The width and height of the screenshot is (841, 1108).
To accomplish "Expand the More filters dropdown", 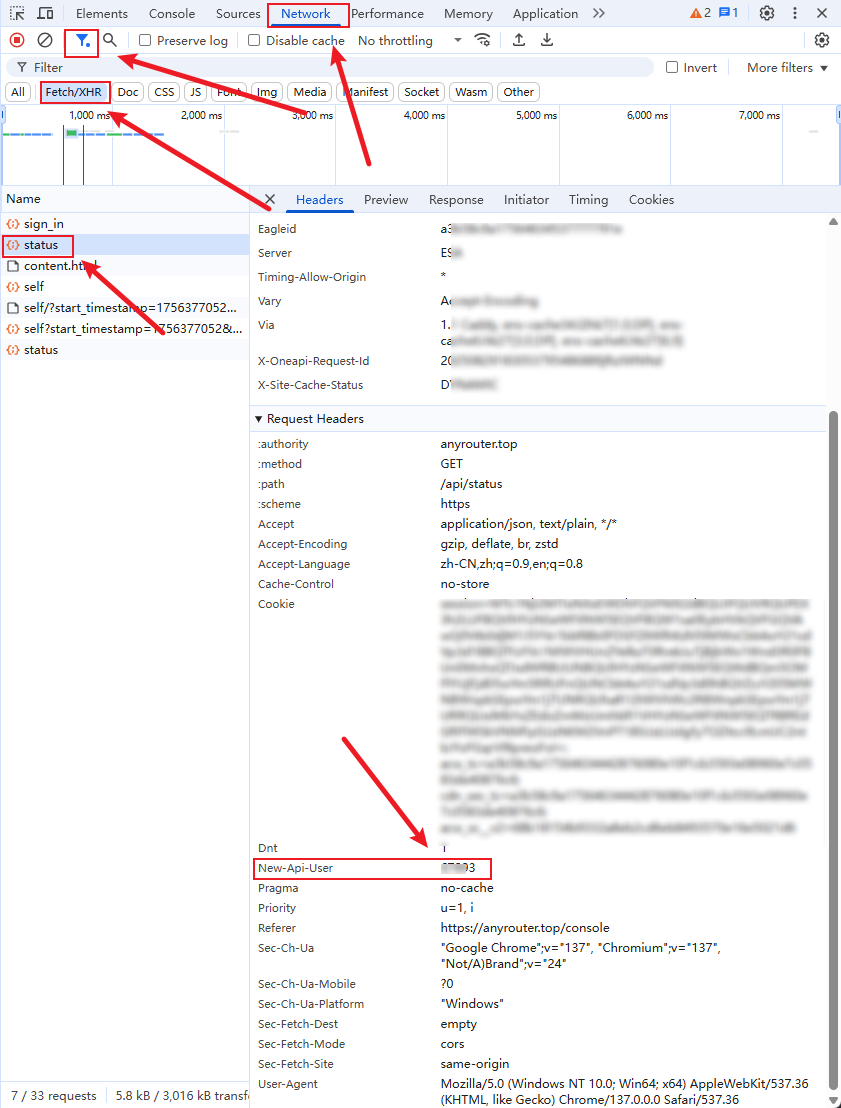I will 786,67.
